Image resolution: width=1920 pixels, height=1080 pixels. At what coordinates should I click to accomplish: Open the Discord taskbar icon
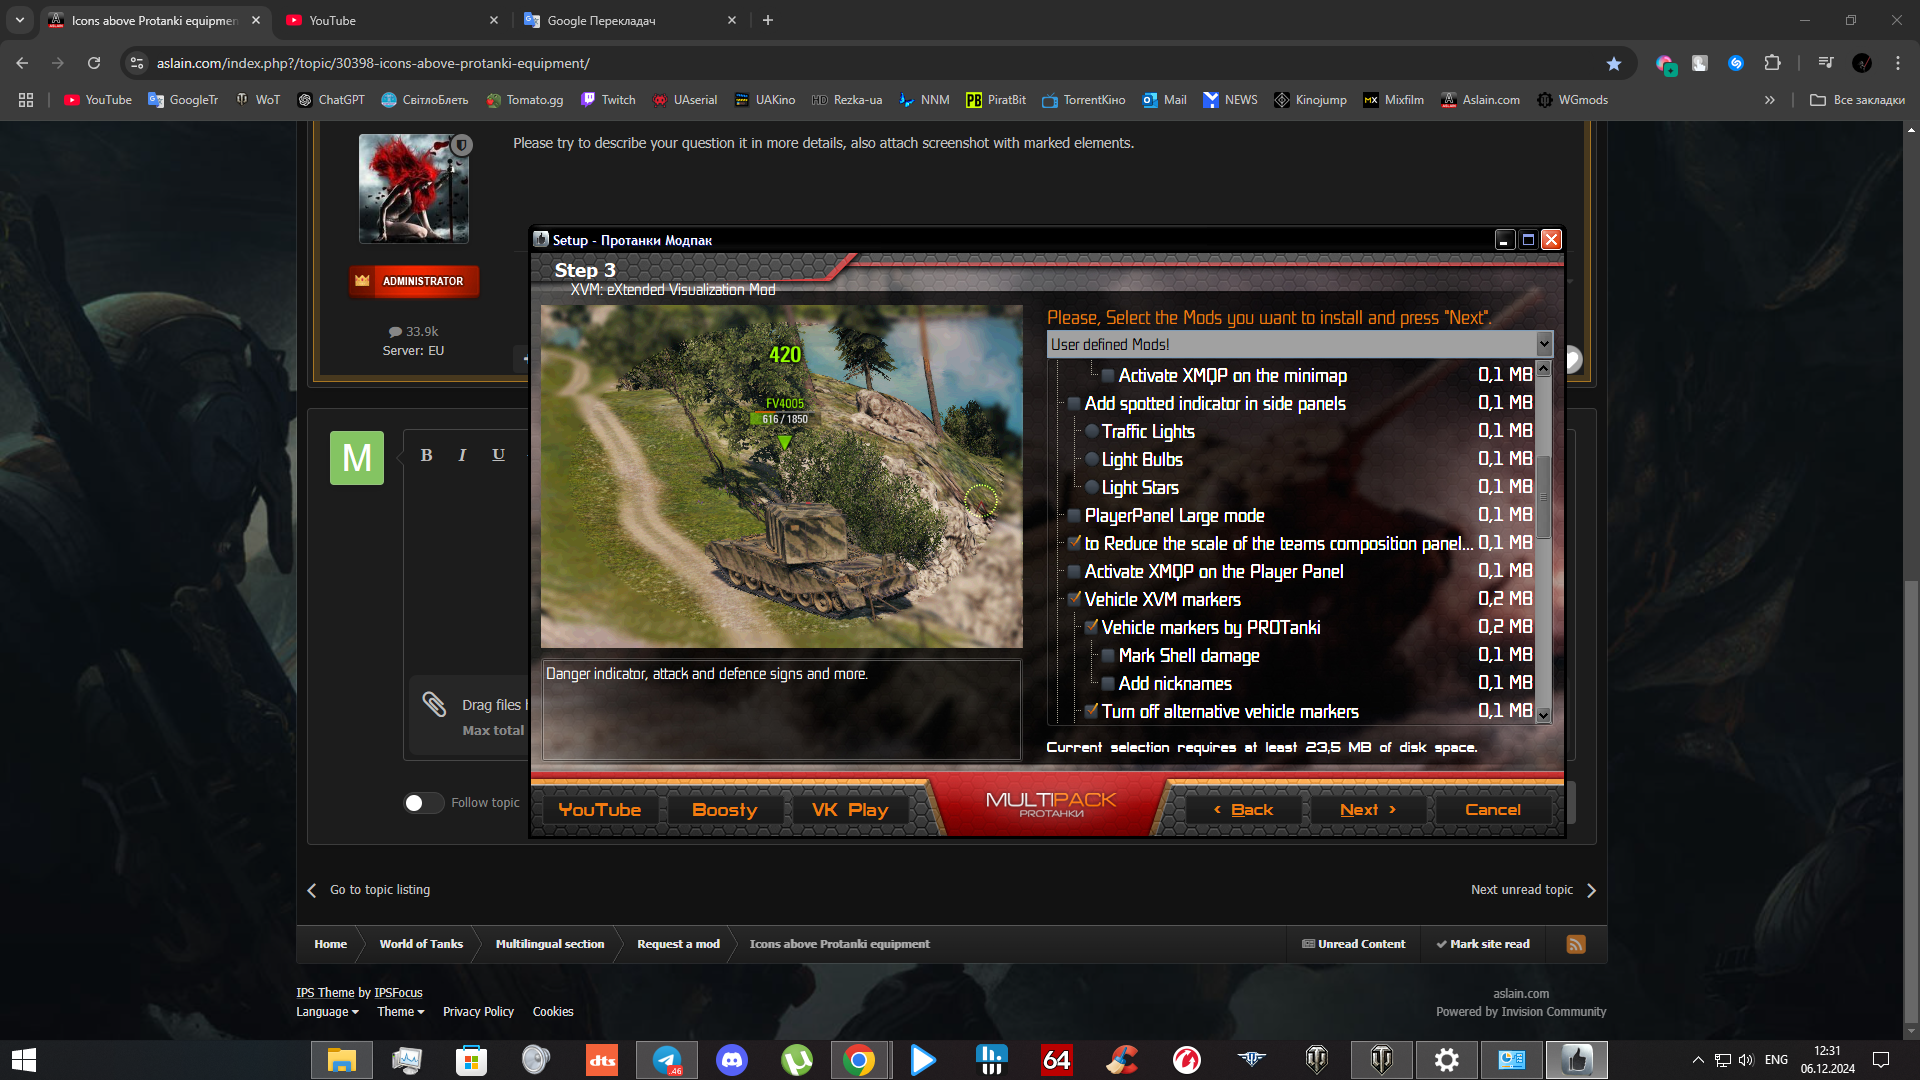coord(732,1060)
